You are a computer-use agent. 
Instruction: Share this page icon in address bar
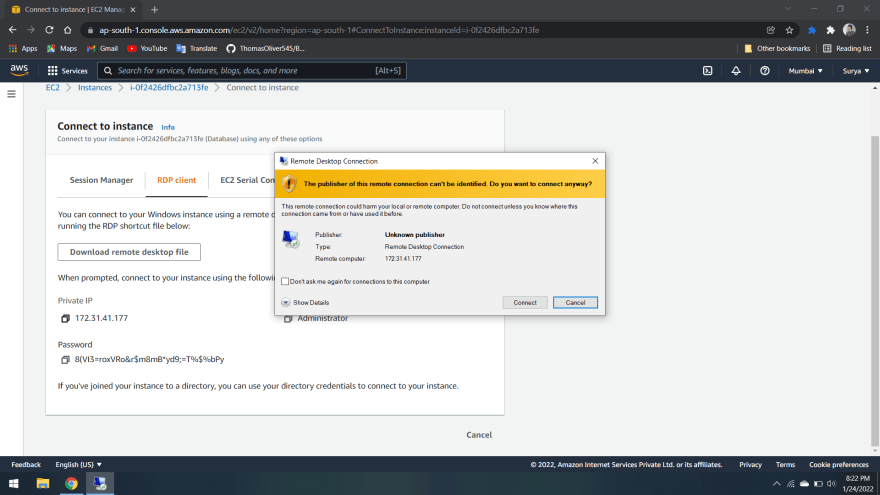(x=771, y=30)
